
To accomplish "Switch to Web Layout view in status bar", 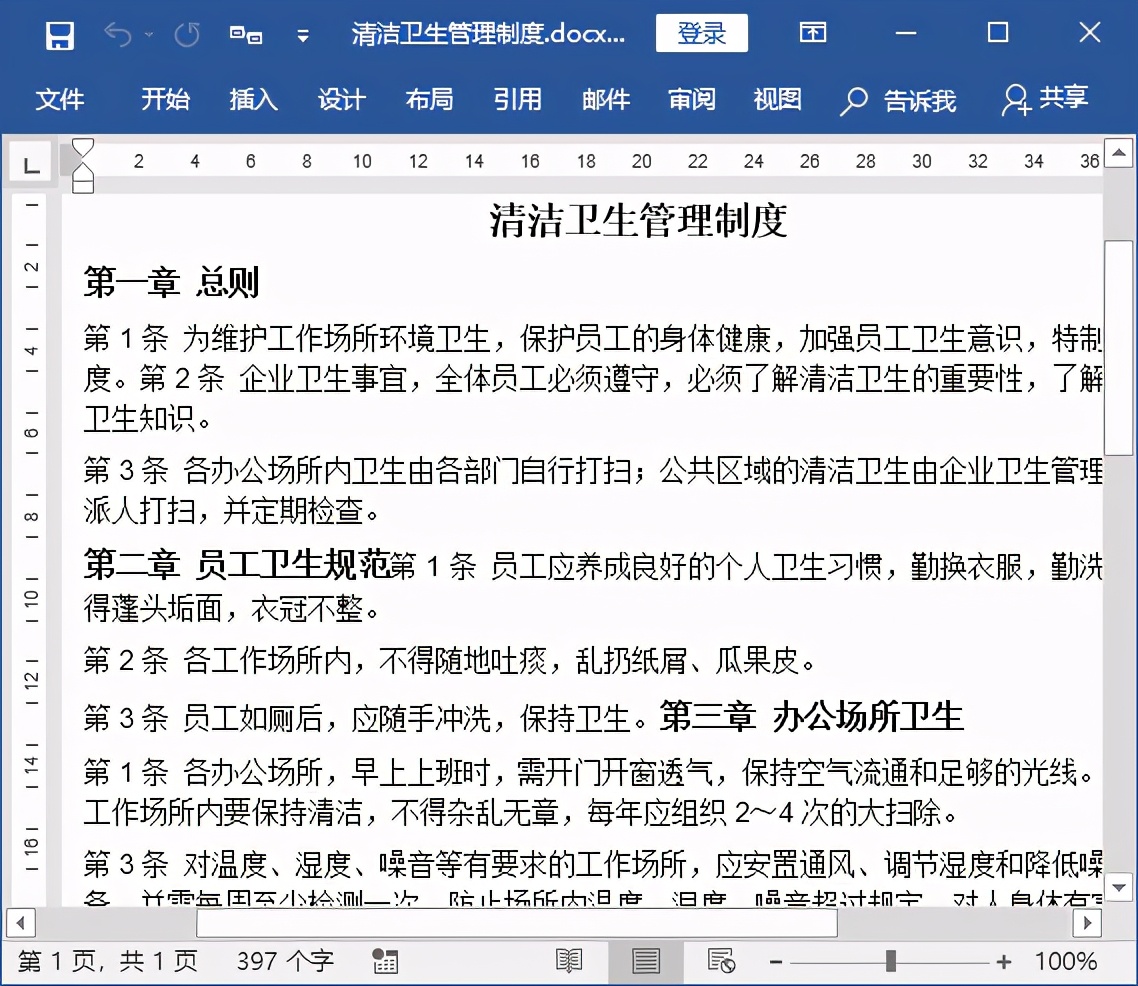I will [722, 959].
